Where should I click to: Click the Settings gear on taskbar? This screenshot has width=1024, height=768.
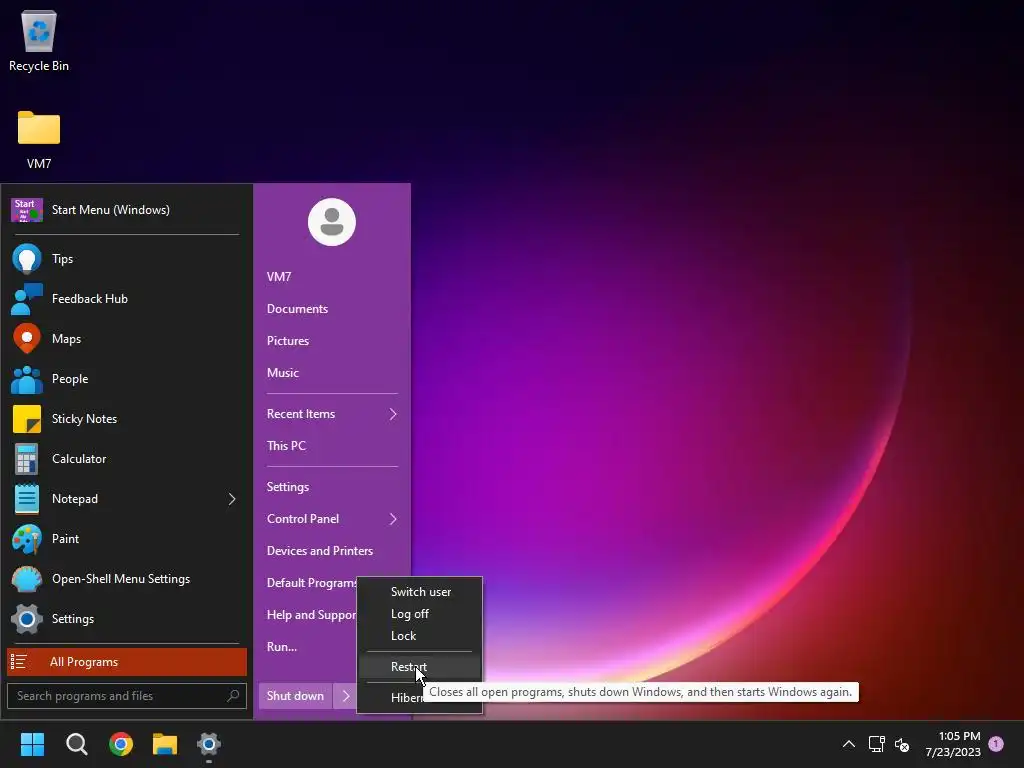coord(209,744)
